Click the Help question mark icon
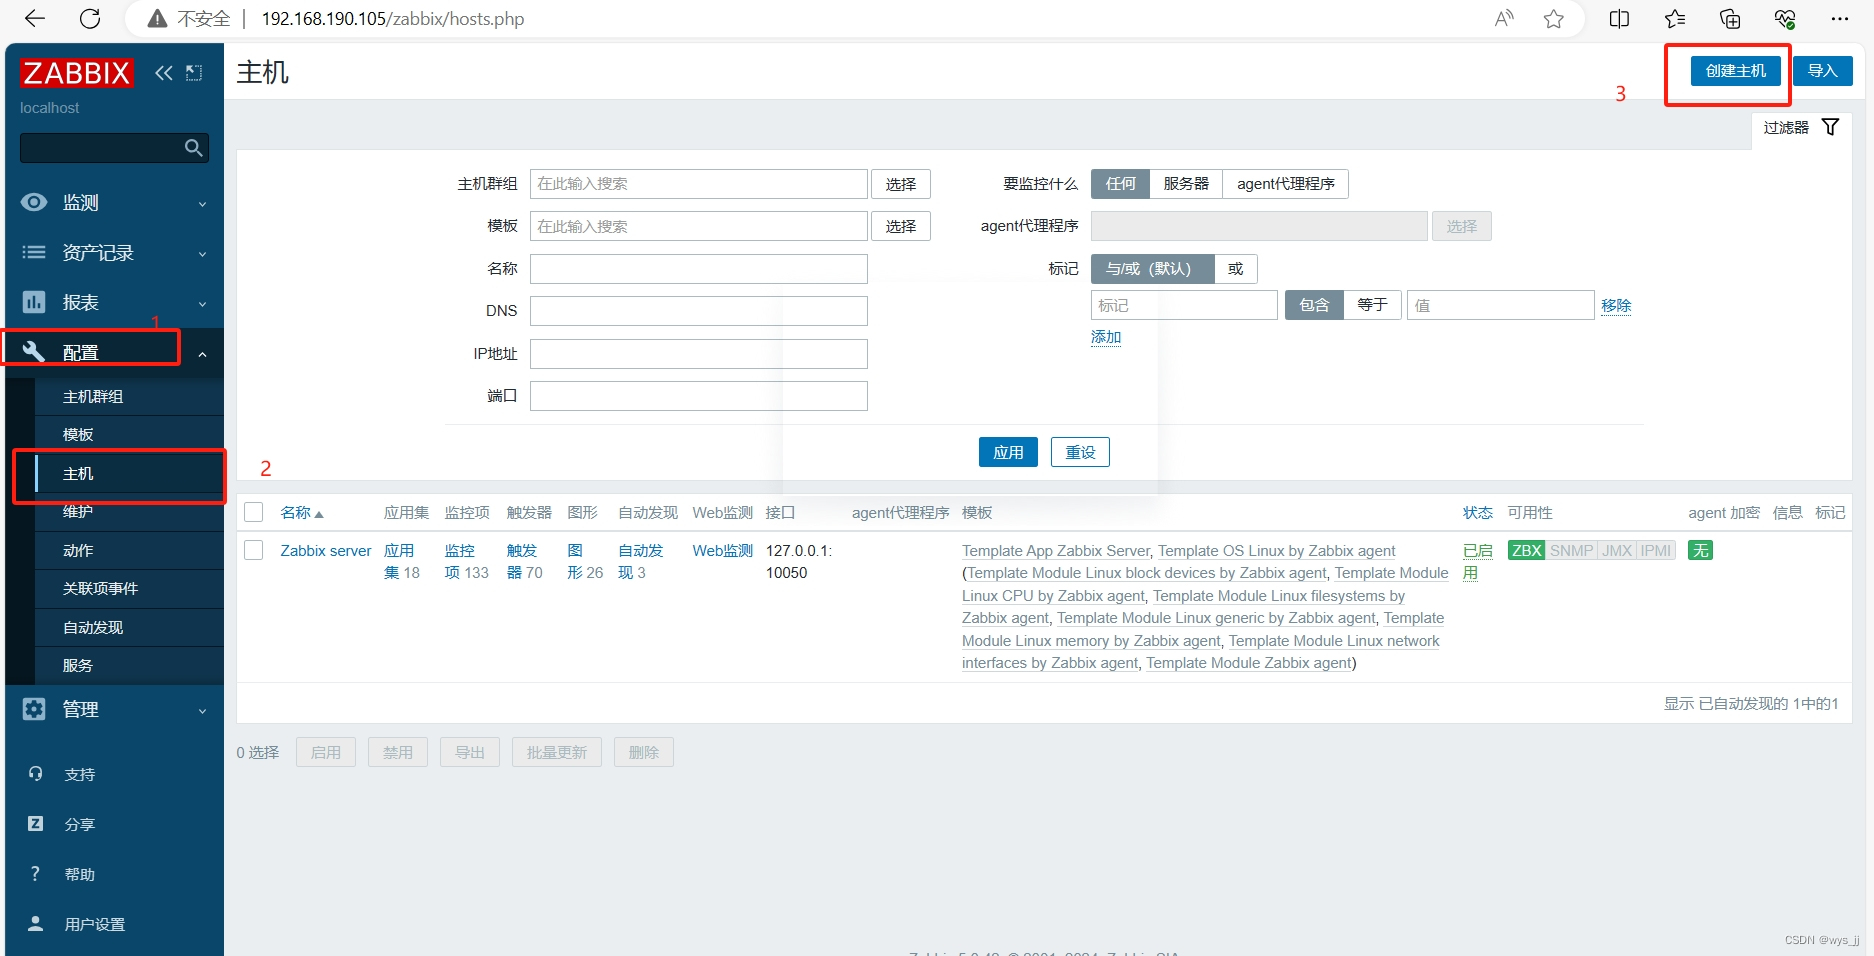This screenshot has width=1874, height=956. click(36, 874)
